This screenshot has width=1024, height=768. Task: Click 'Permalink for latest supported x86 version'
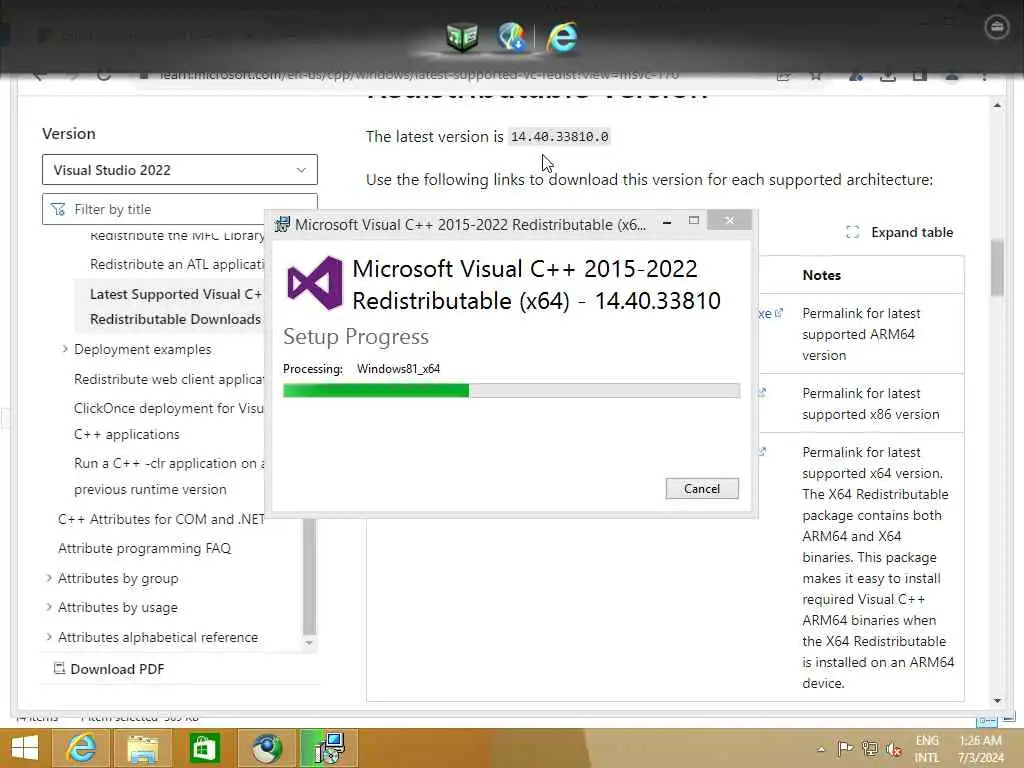871,404
